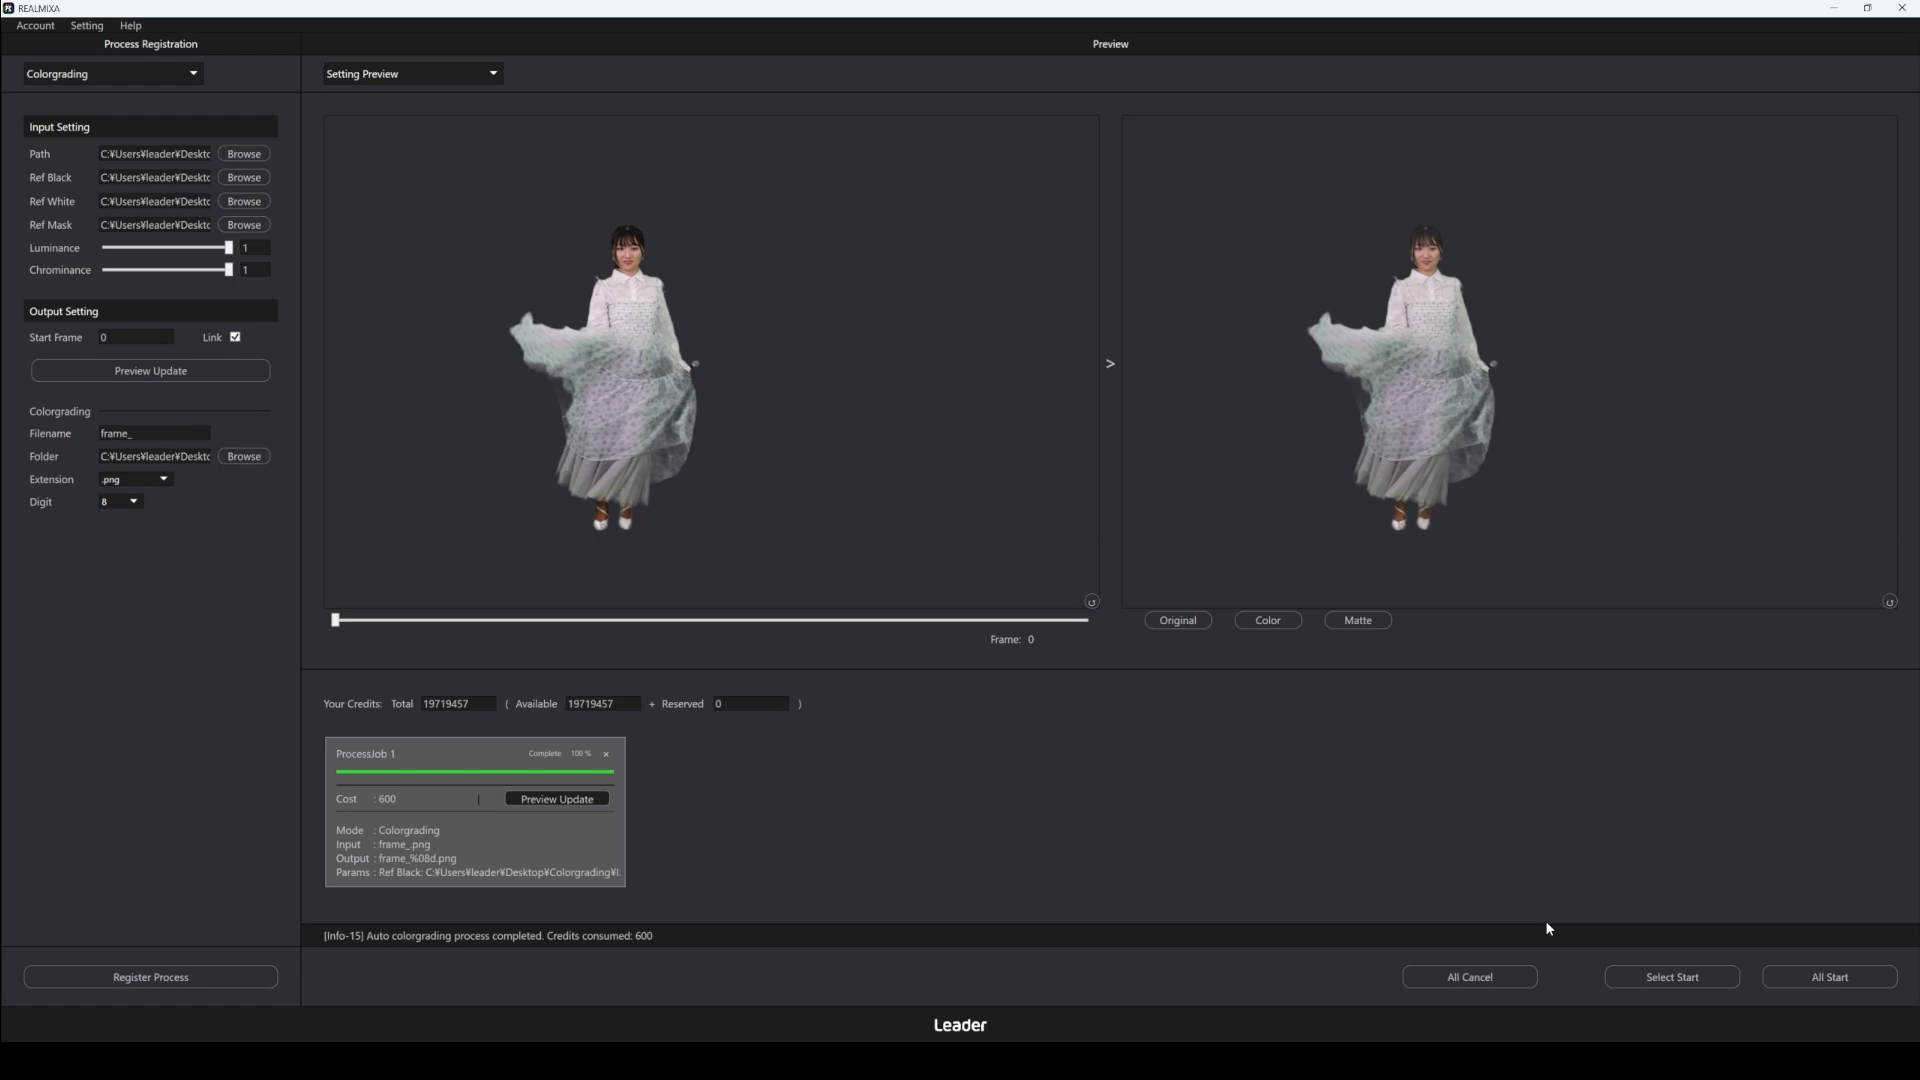Browse for the Ref Mask file

pyautogui.click(x=244, y=225)
